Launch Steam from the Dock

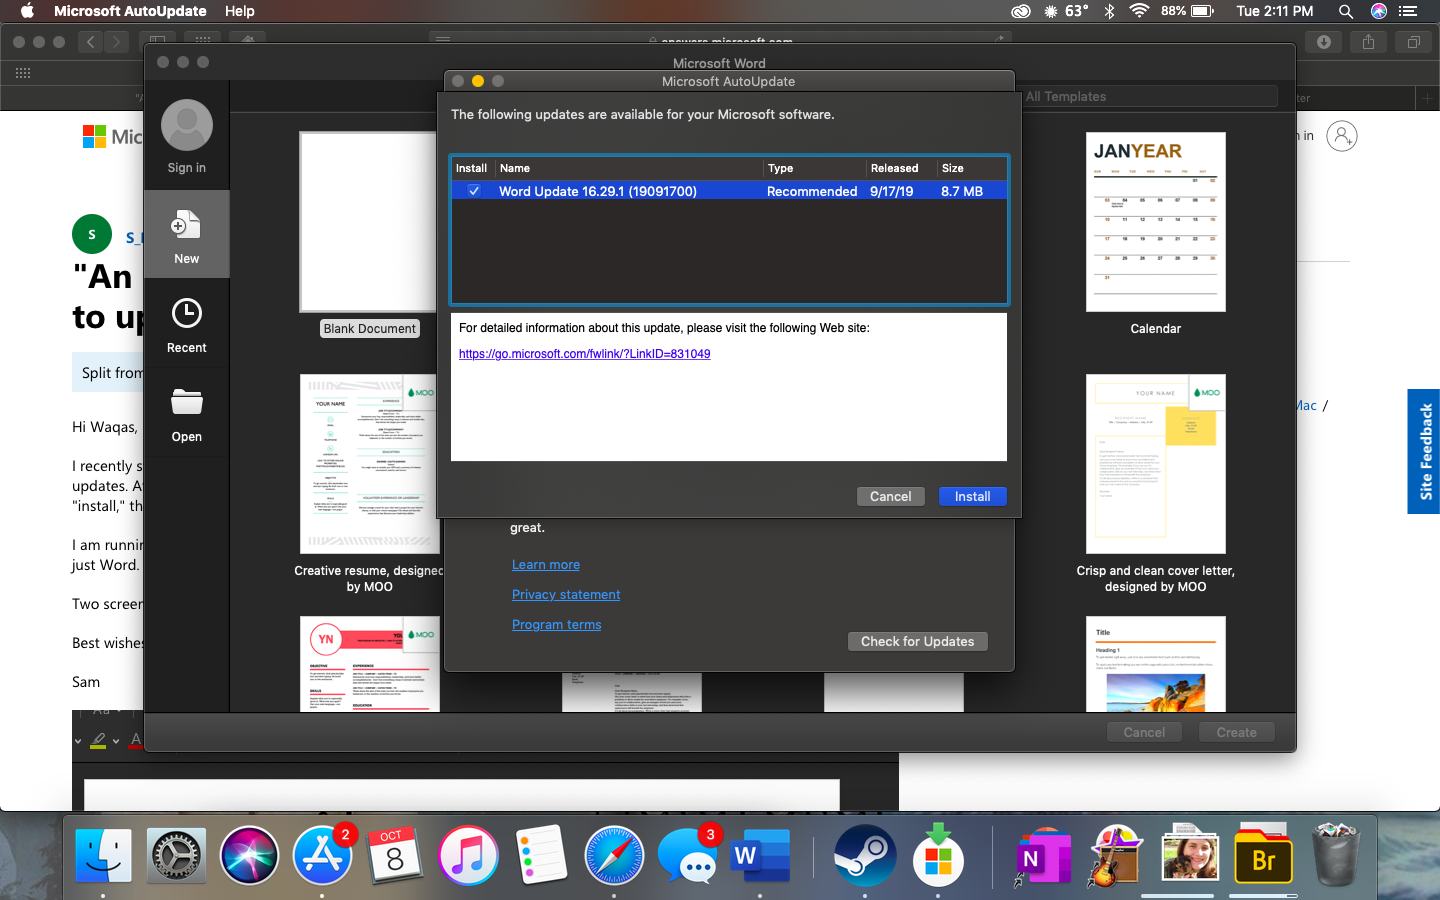pos(865,856)
